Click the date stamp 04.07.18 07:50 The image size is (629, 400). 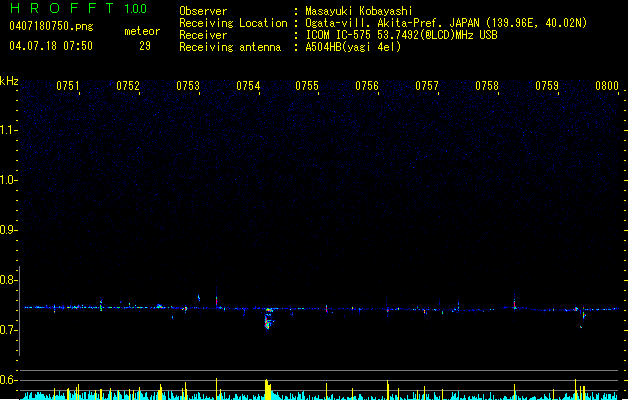coord(51,46)
